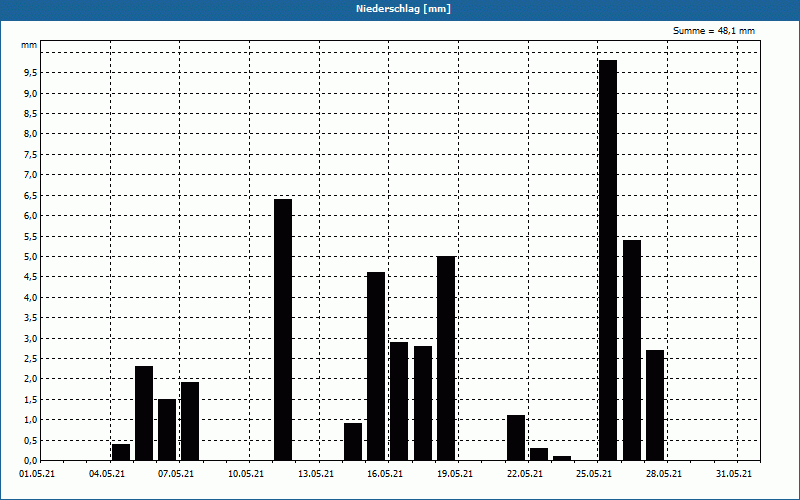Image resolution: width=800 pixels, height=500 pixels.
Task: Select the "04.05.21" date label
Action: pos(107,474)
